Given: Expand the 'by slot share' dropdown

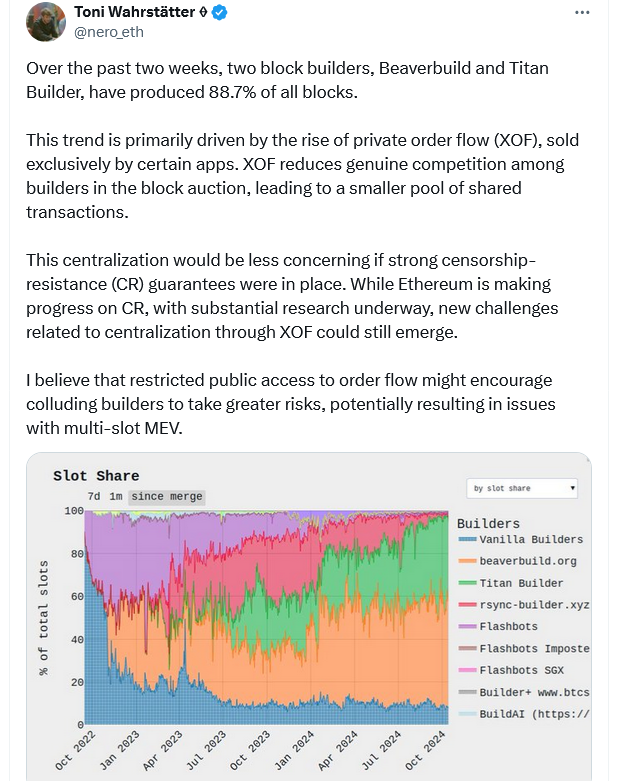Looking at the screenshot, I should [x=522, y=488].
